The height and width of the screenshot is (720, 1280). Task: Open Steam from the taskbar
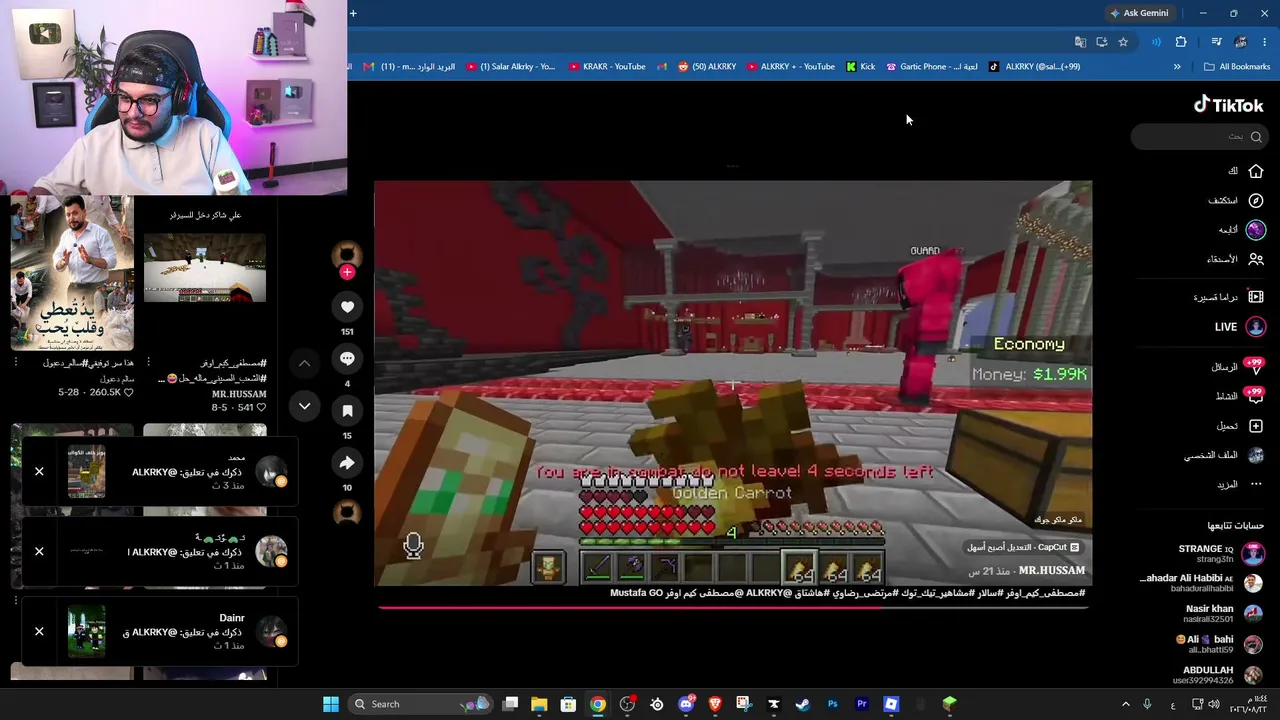802,704
